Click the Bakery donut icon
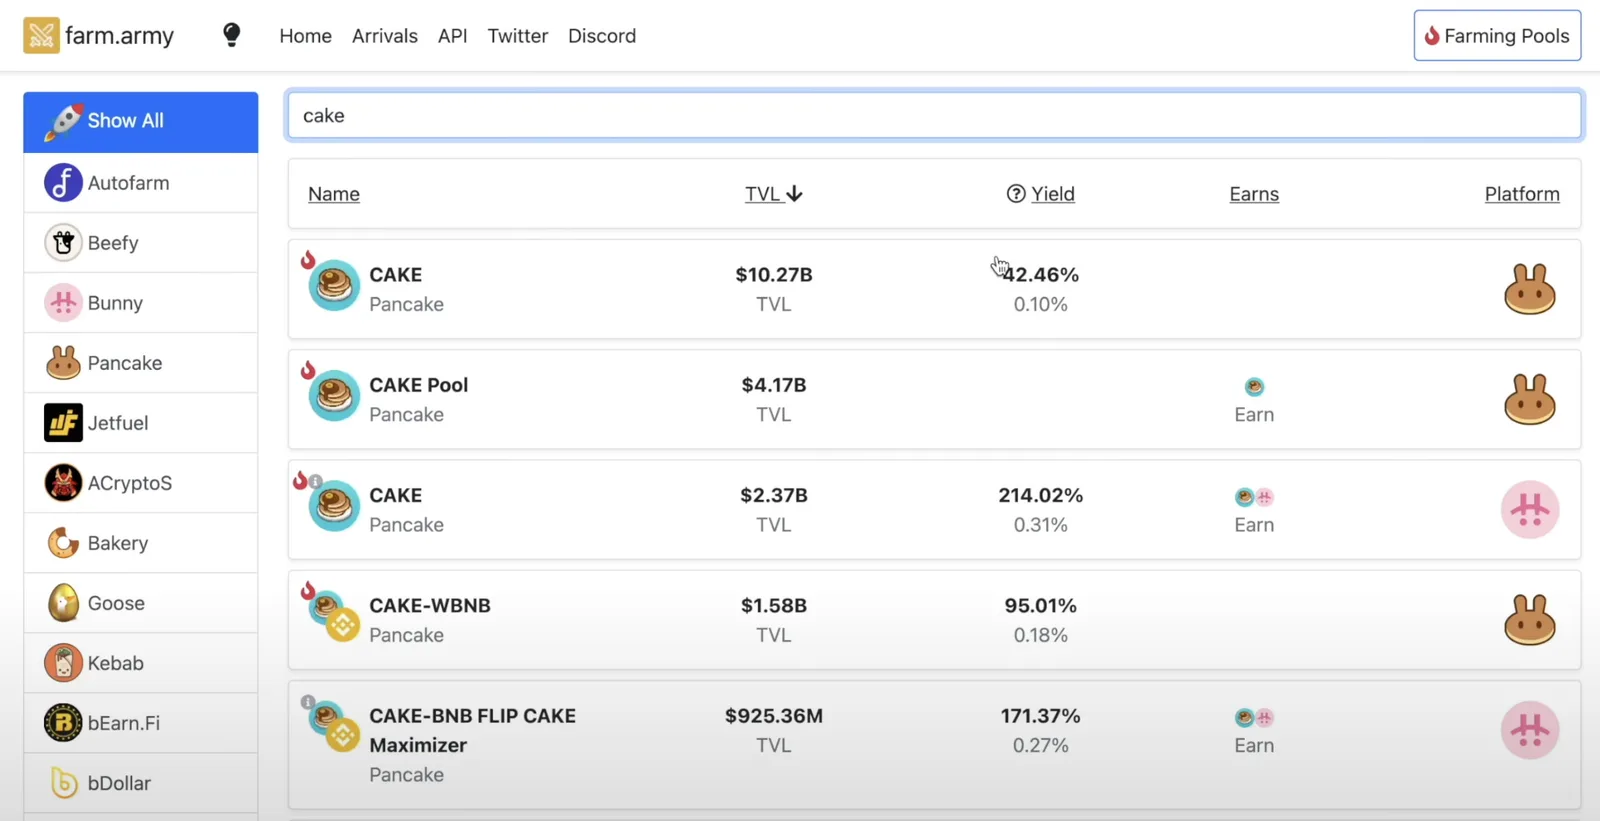1600x821 pixels. (63, 543)
